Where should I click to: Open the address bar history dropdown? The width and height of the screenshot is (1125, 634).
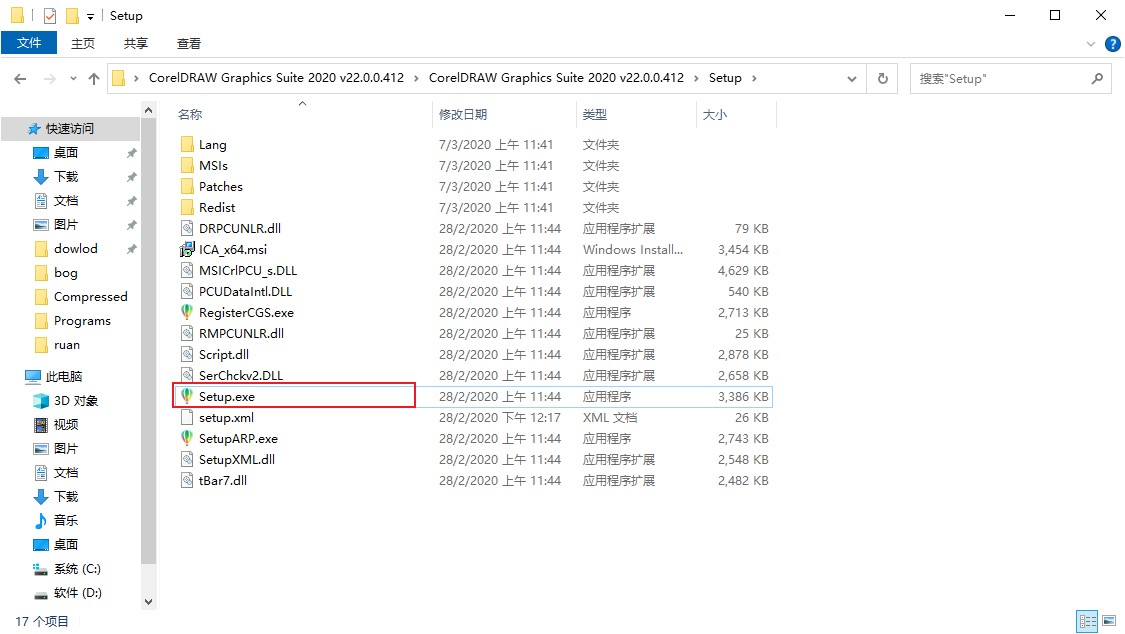[x=852, y=79]
